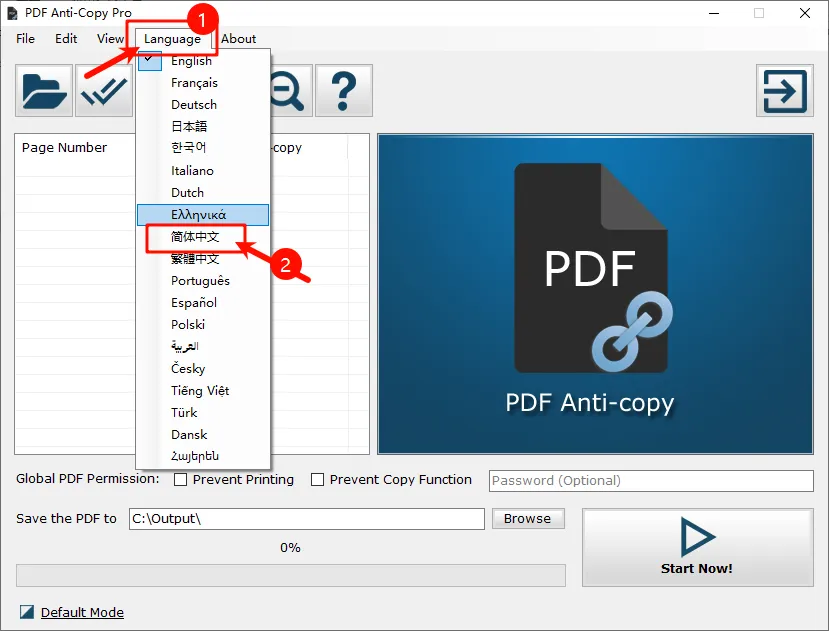829x631 pixels.
Task: Choose Português language
Action: click(203, 280)
